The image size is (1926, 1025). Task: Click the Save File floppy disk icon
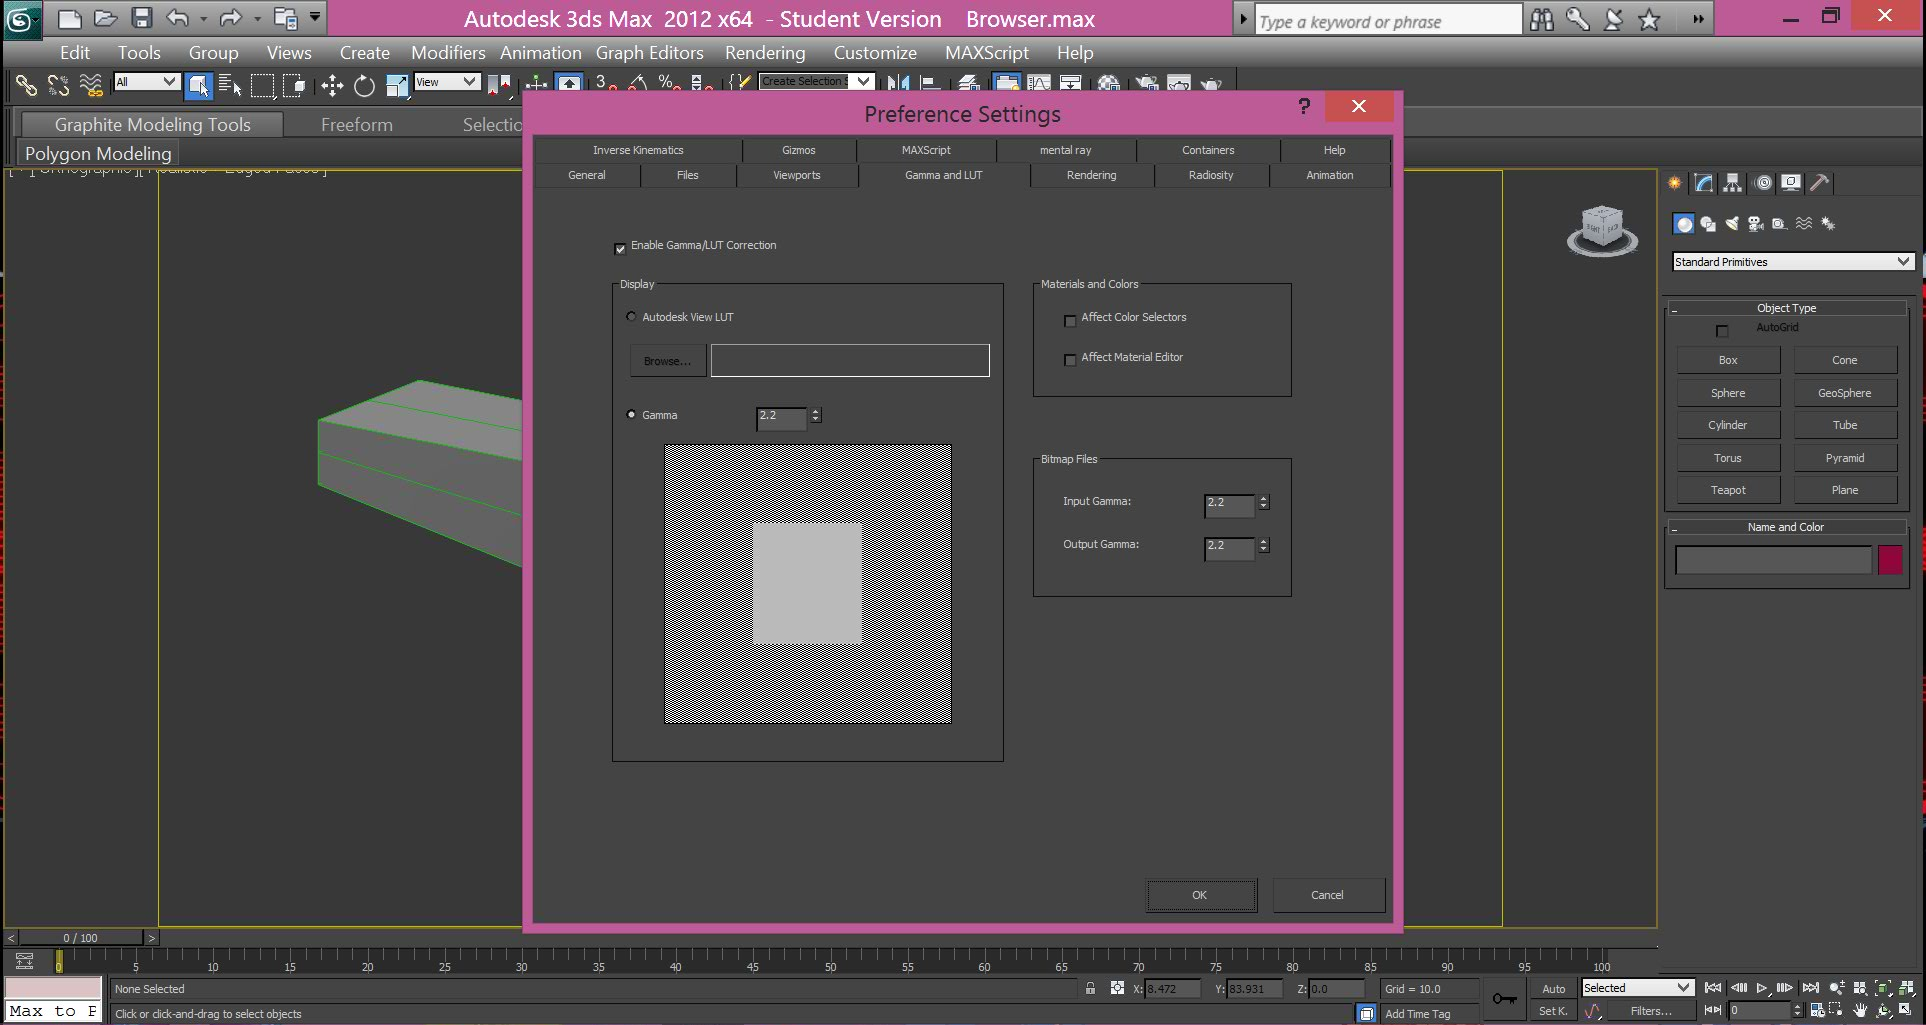pyautogui.click(x=142, y=18)
